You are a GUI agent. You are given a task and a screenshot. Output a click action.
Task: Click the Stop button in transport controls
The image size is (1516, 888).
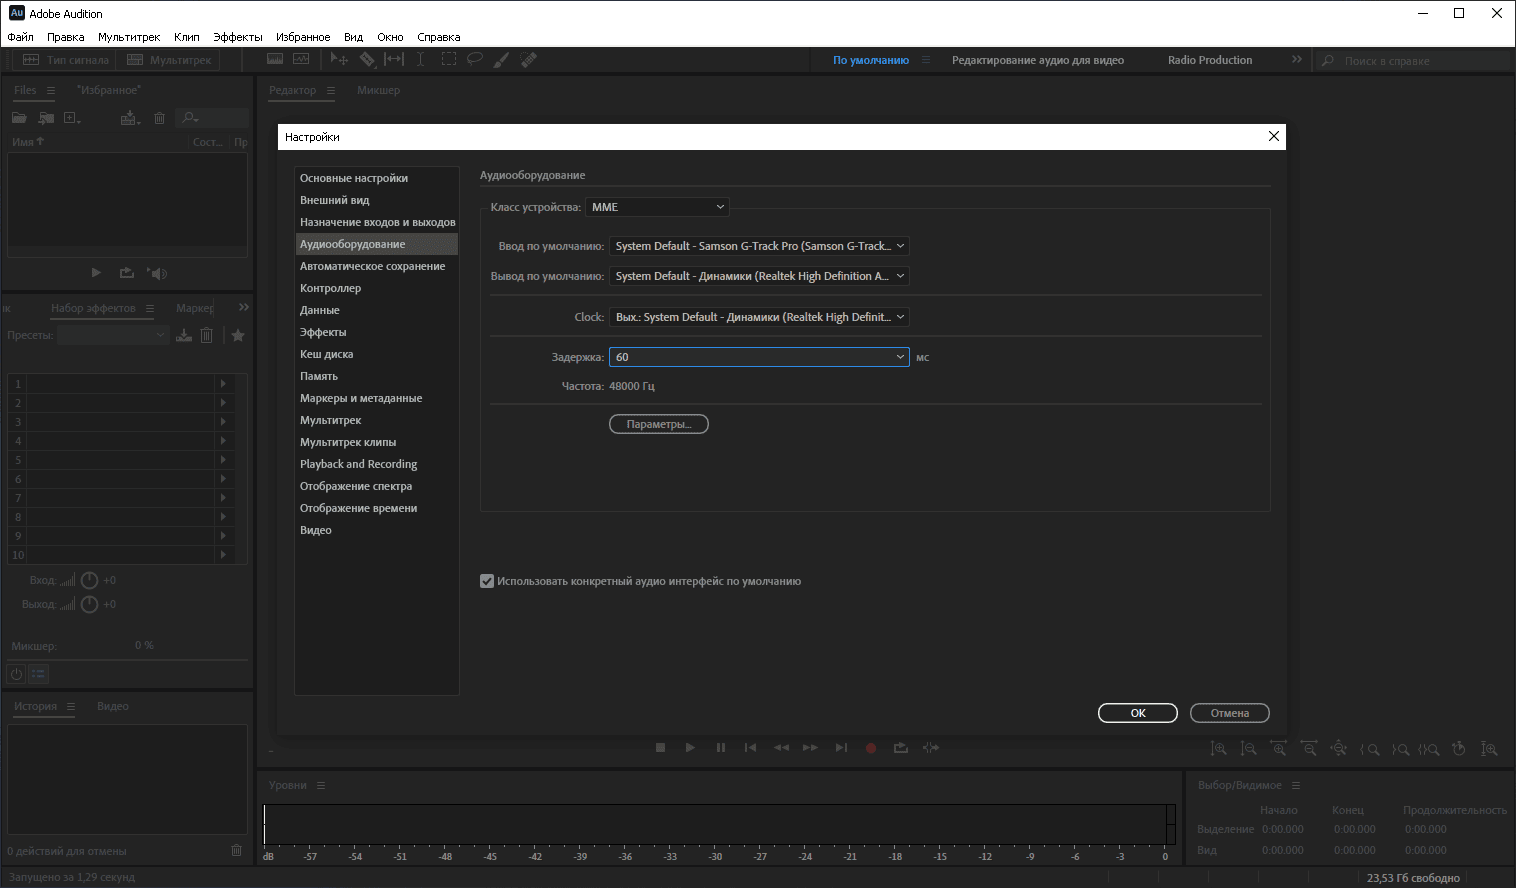(660, 748)
